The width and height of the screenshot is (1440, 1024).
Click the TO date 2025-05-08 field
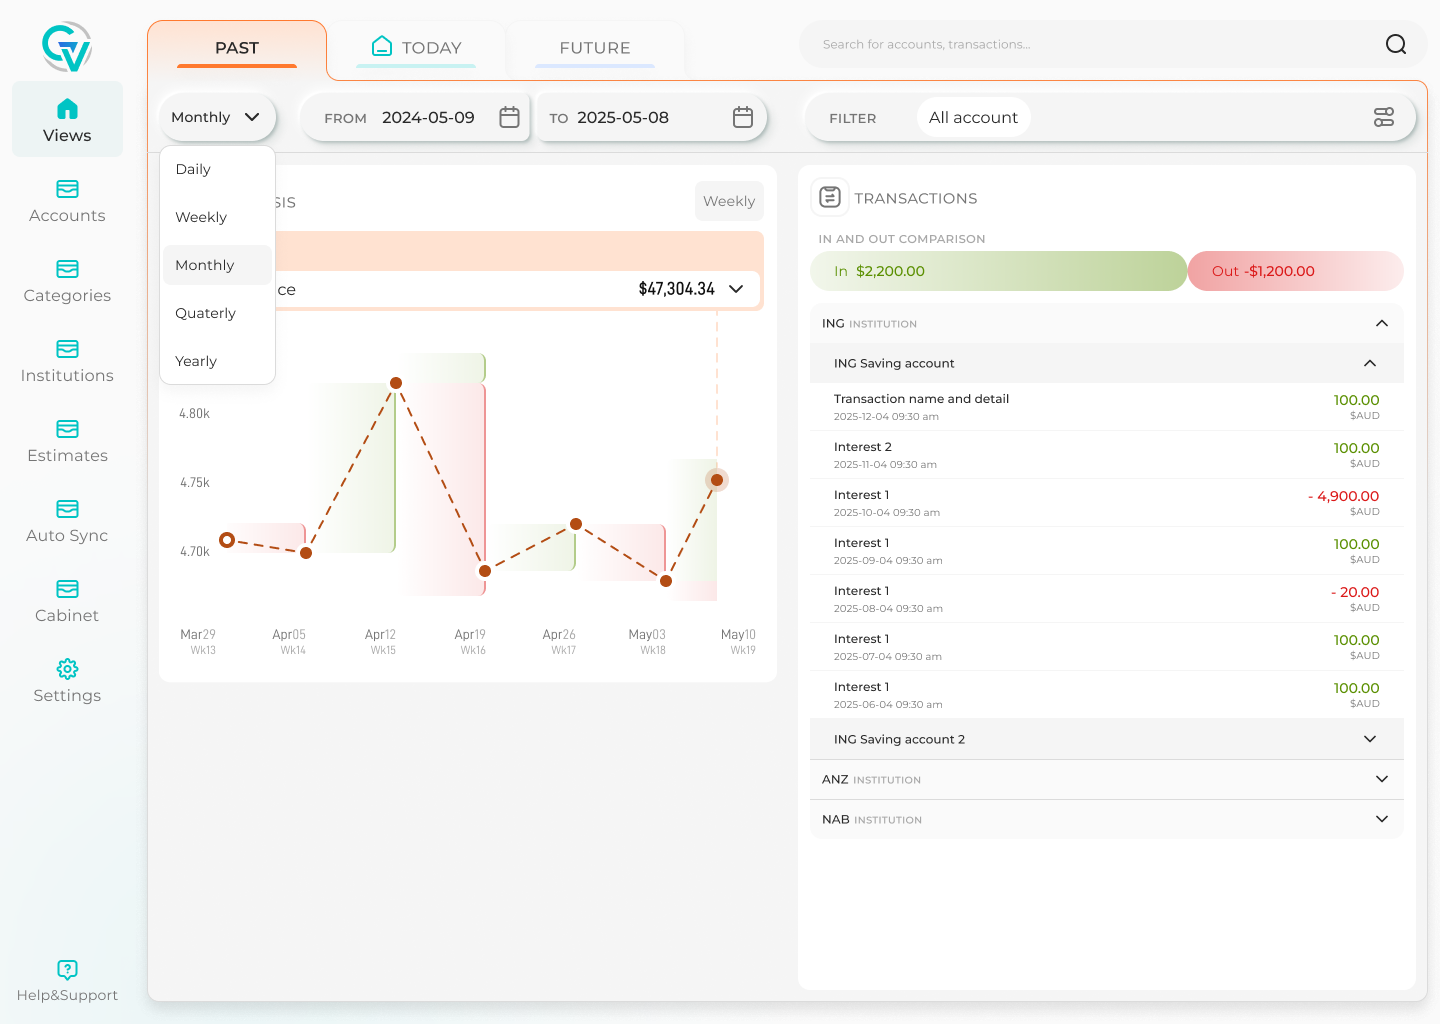click(x=651, y=117)
